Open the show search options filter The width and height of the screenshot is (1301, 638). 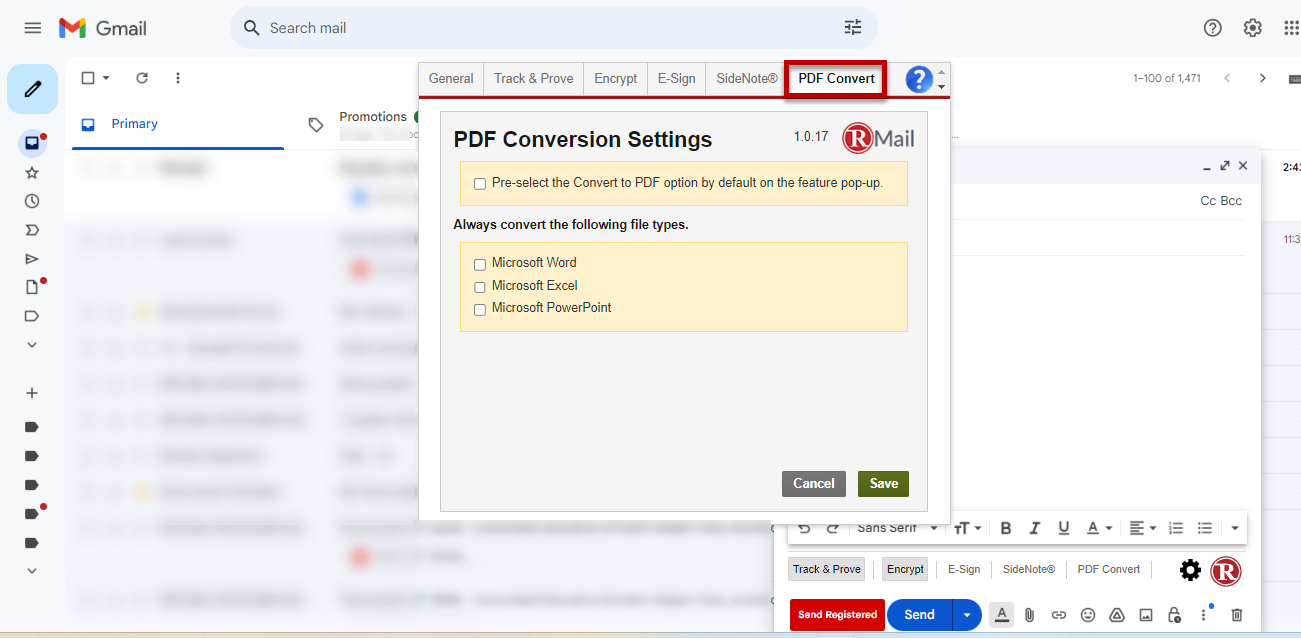pos(853,28)
